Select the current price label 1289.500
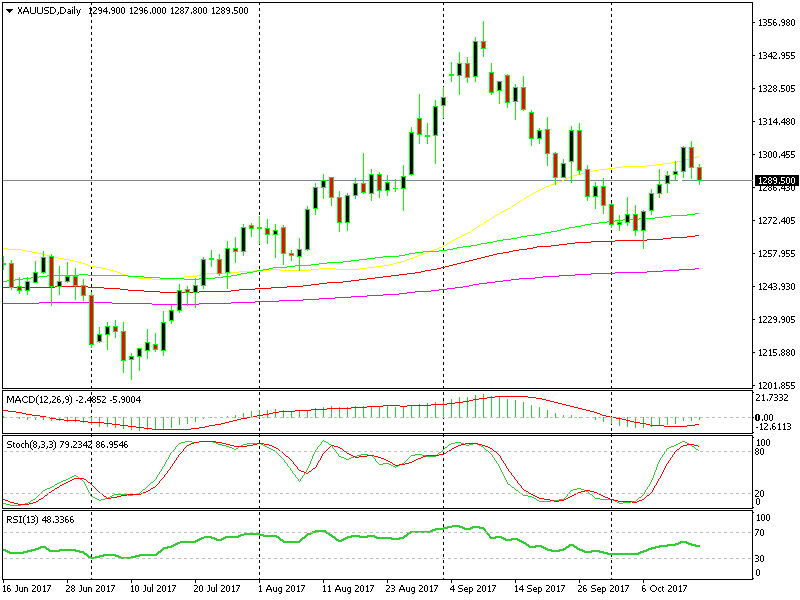Screen dimensions: 800x600 coord(777,181)
